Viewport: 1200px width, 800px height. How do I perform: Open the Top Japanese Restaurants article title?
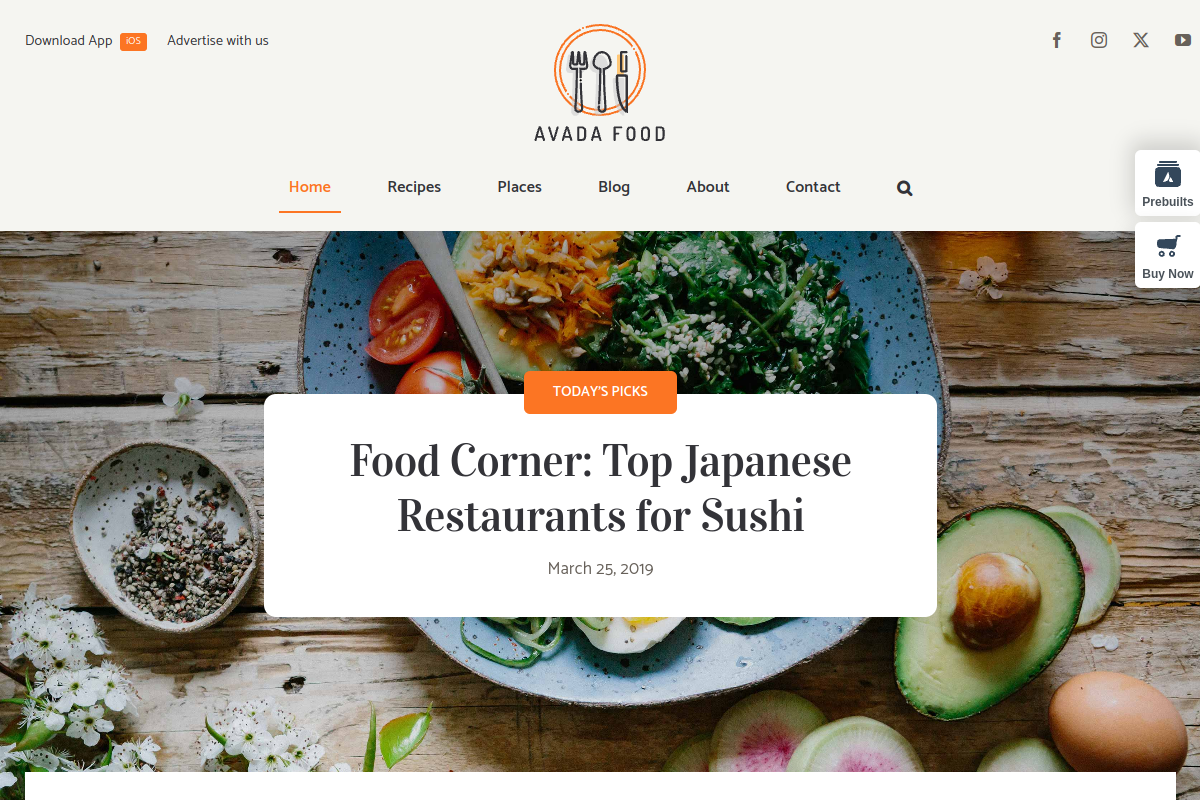600,489
